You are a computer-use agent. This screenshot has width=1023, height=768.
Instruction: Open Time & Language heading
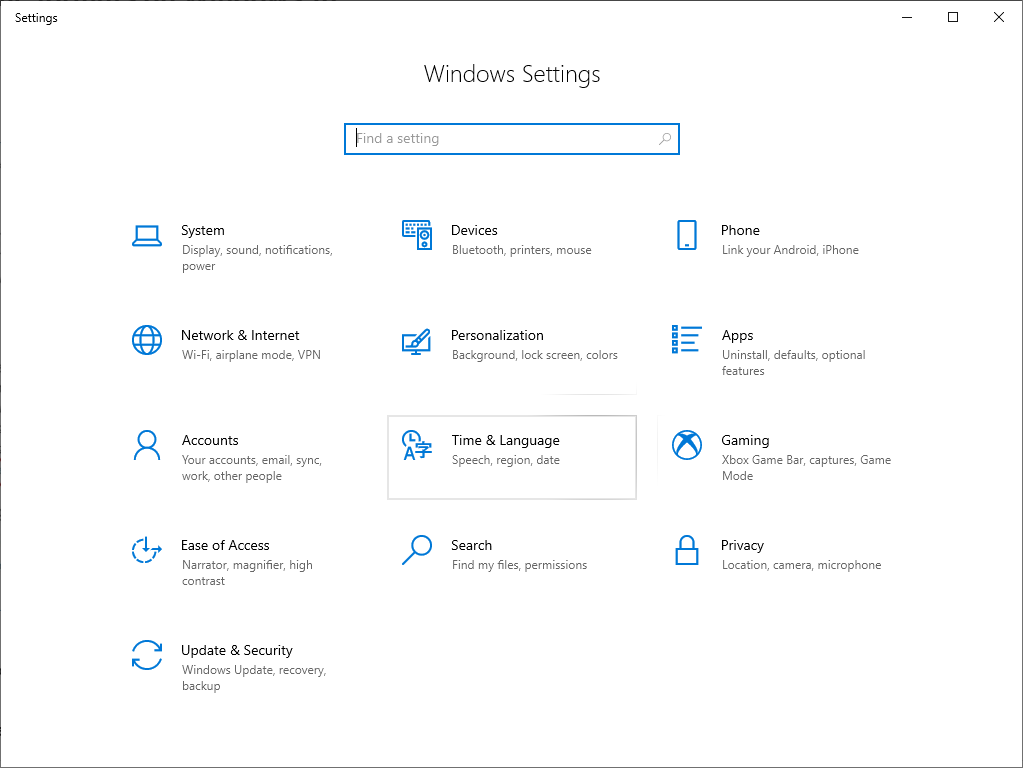(506, 440)
